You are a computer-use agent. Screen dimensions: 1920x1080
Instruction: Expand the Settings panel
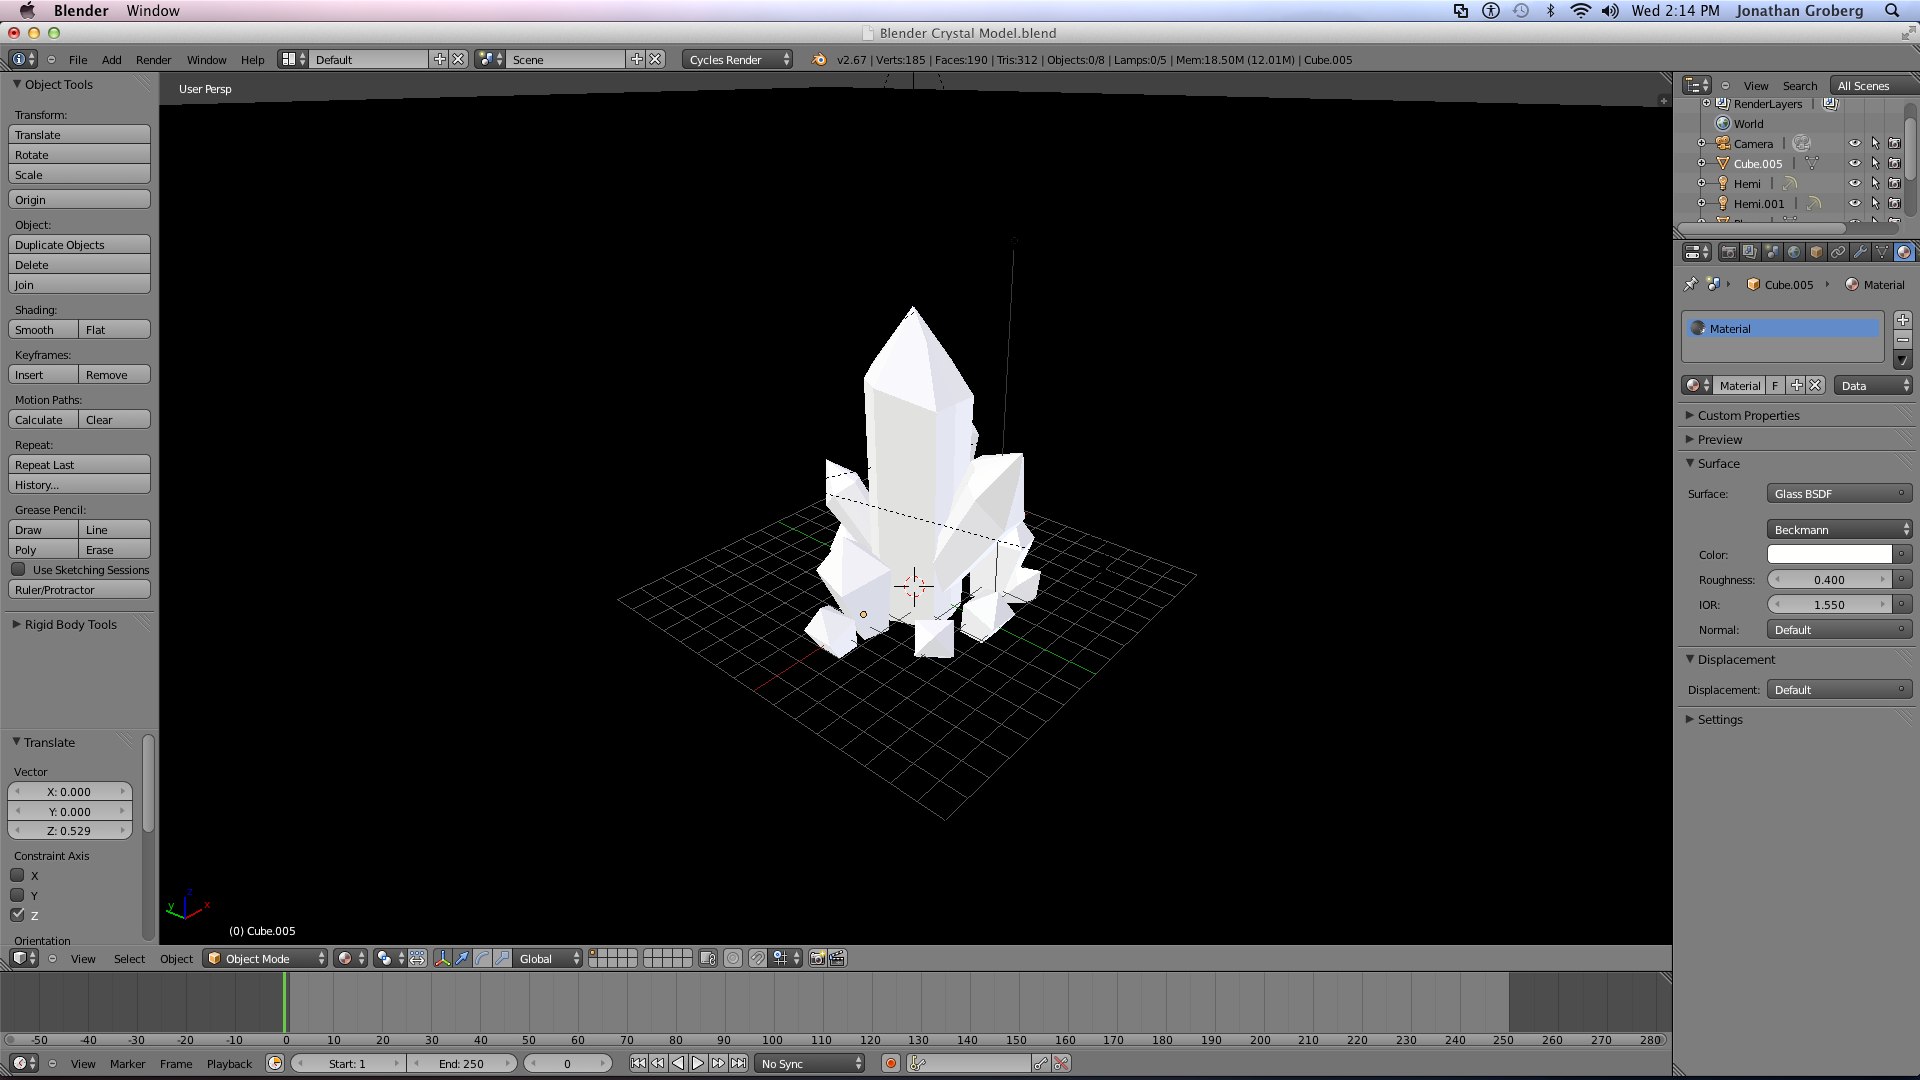click(x=1719, y=719)
